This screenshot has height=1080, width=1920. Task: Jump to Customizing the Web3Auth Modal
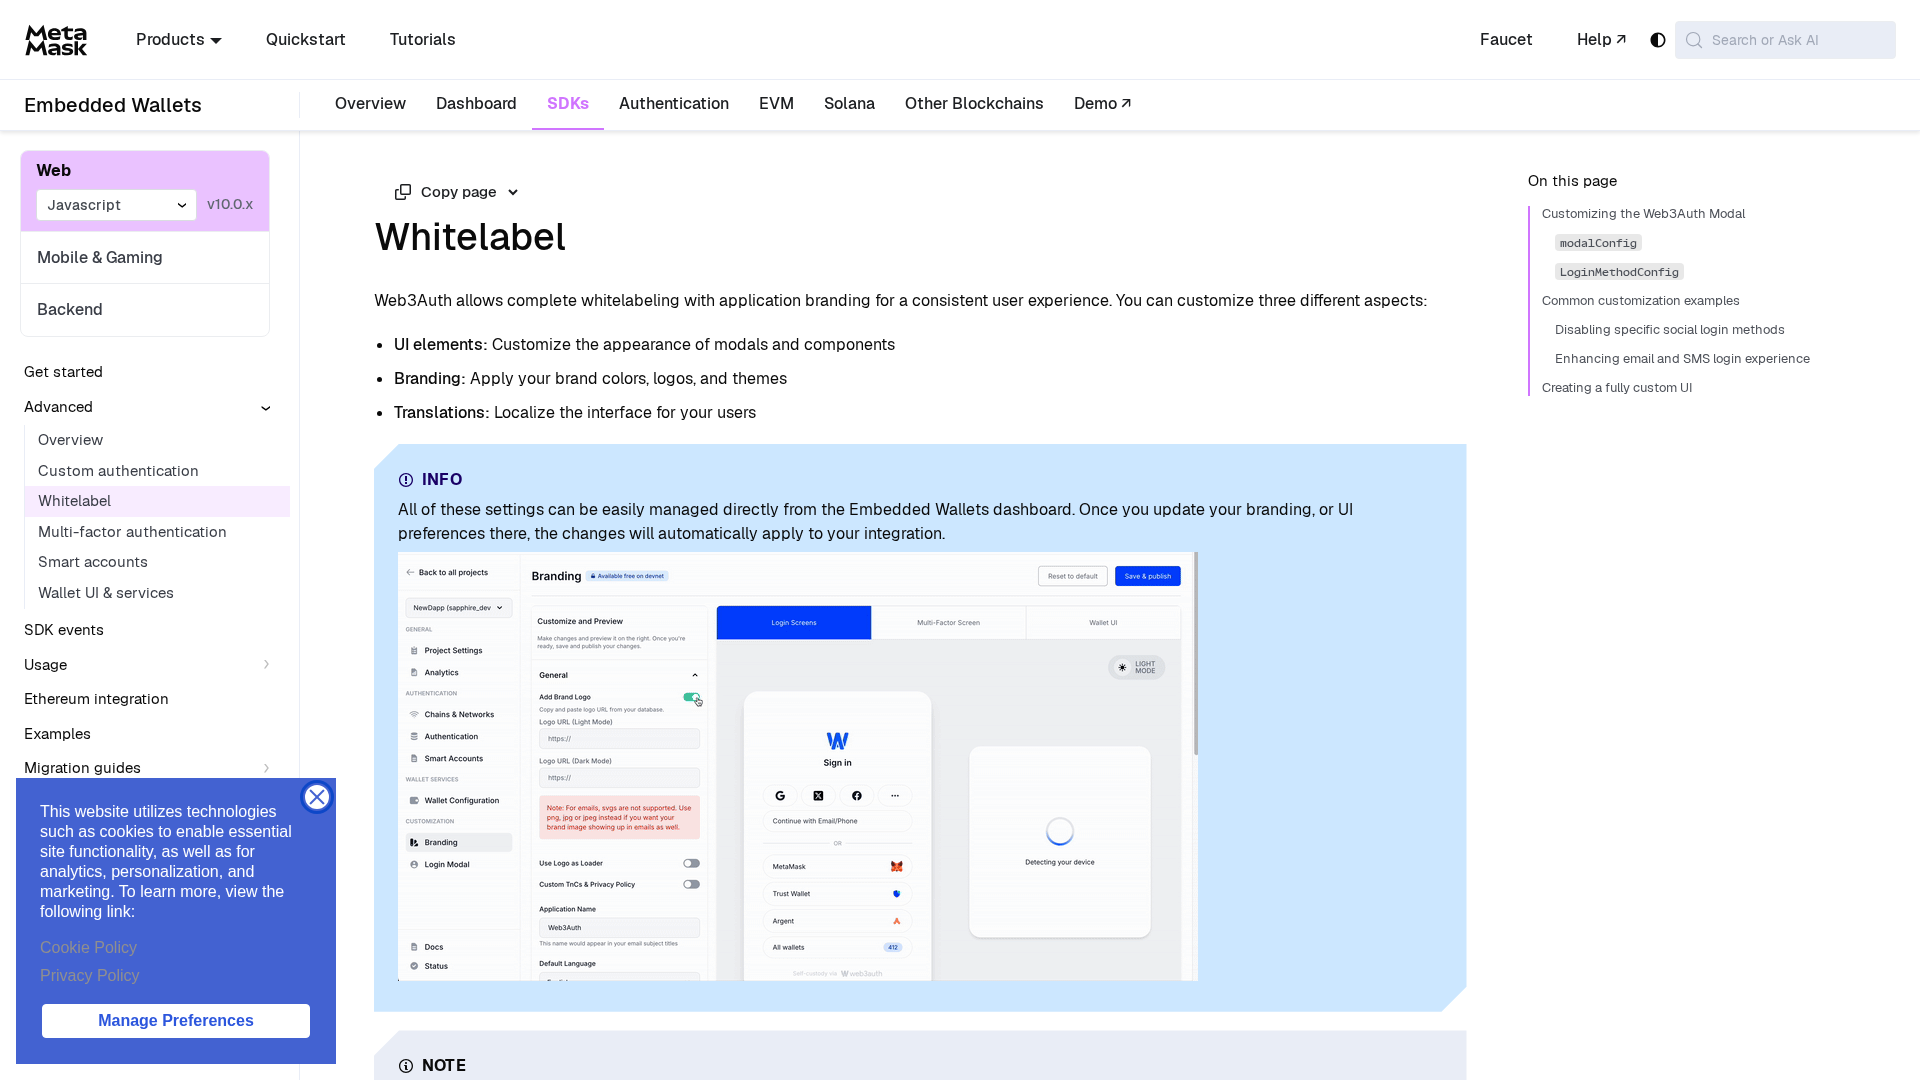[x=1643, y=214]
